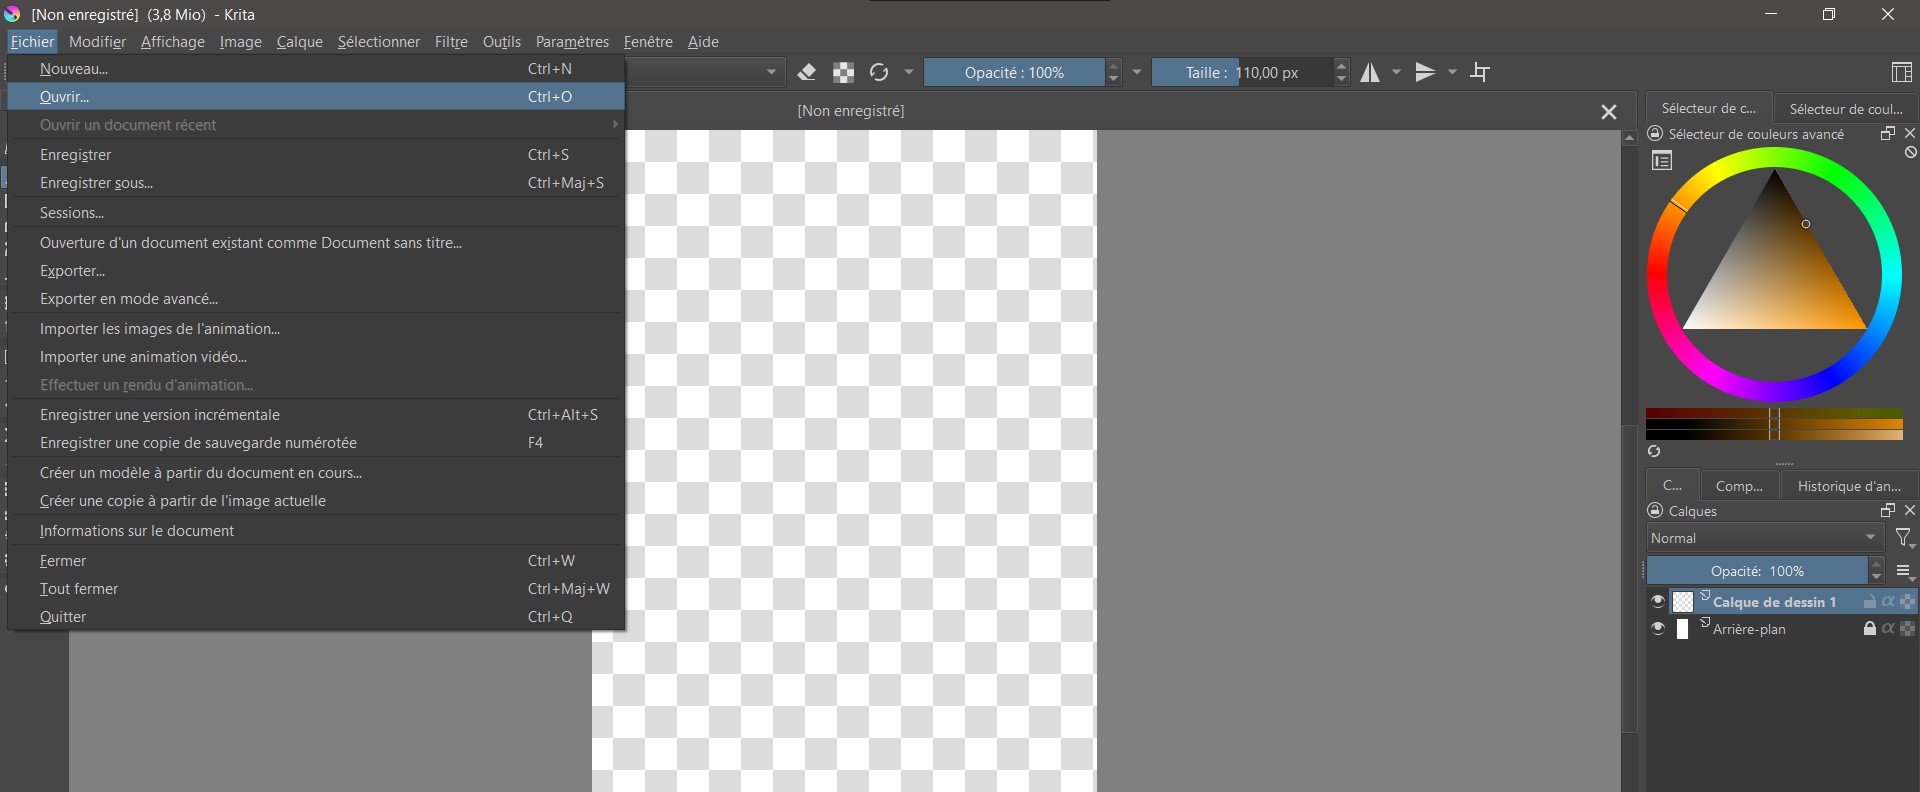Image resolution: width=1920 pixels, height=792 pixels.
Task: Toggle inherit alpha on Arrière-plan
Action: (x=1888, y=629)
